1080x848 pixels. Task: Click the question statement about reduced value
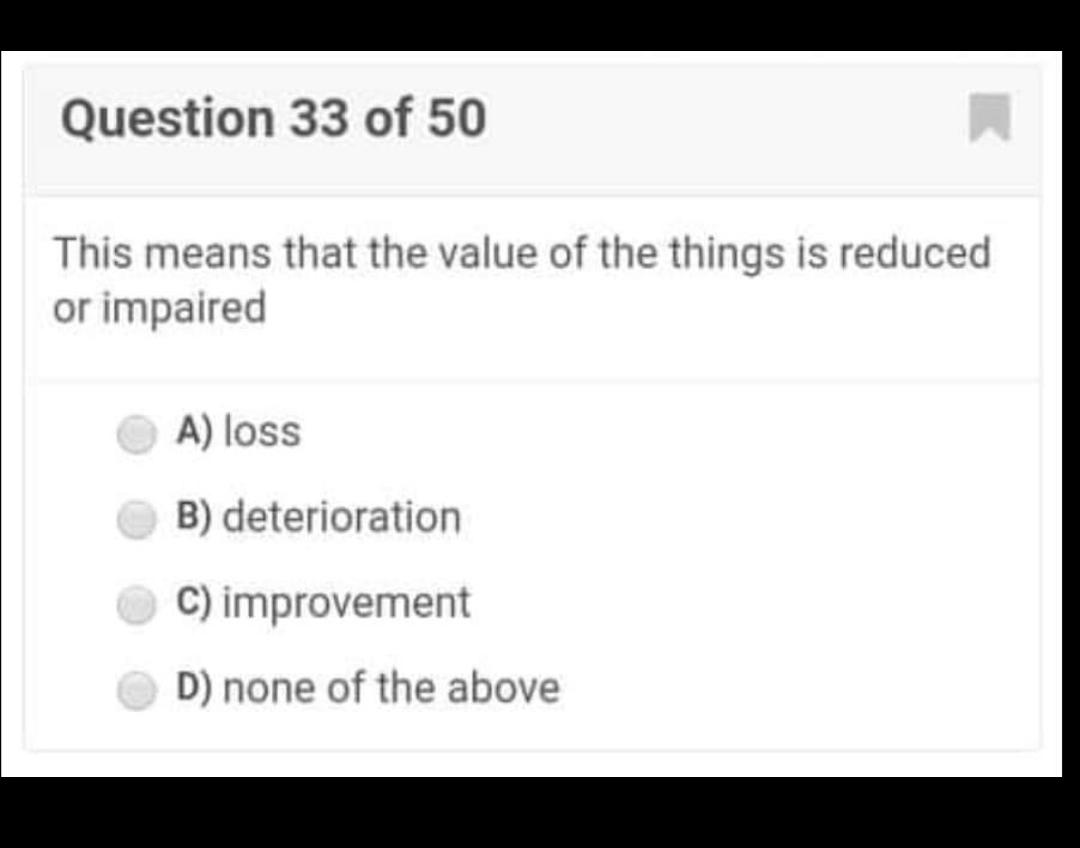tap(520, 278)
